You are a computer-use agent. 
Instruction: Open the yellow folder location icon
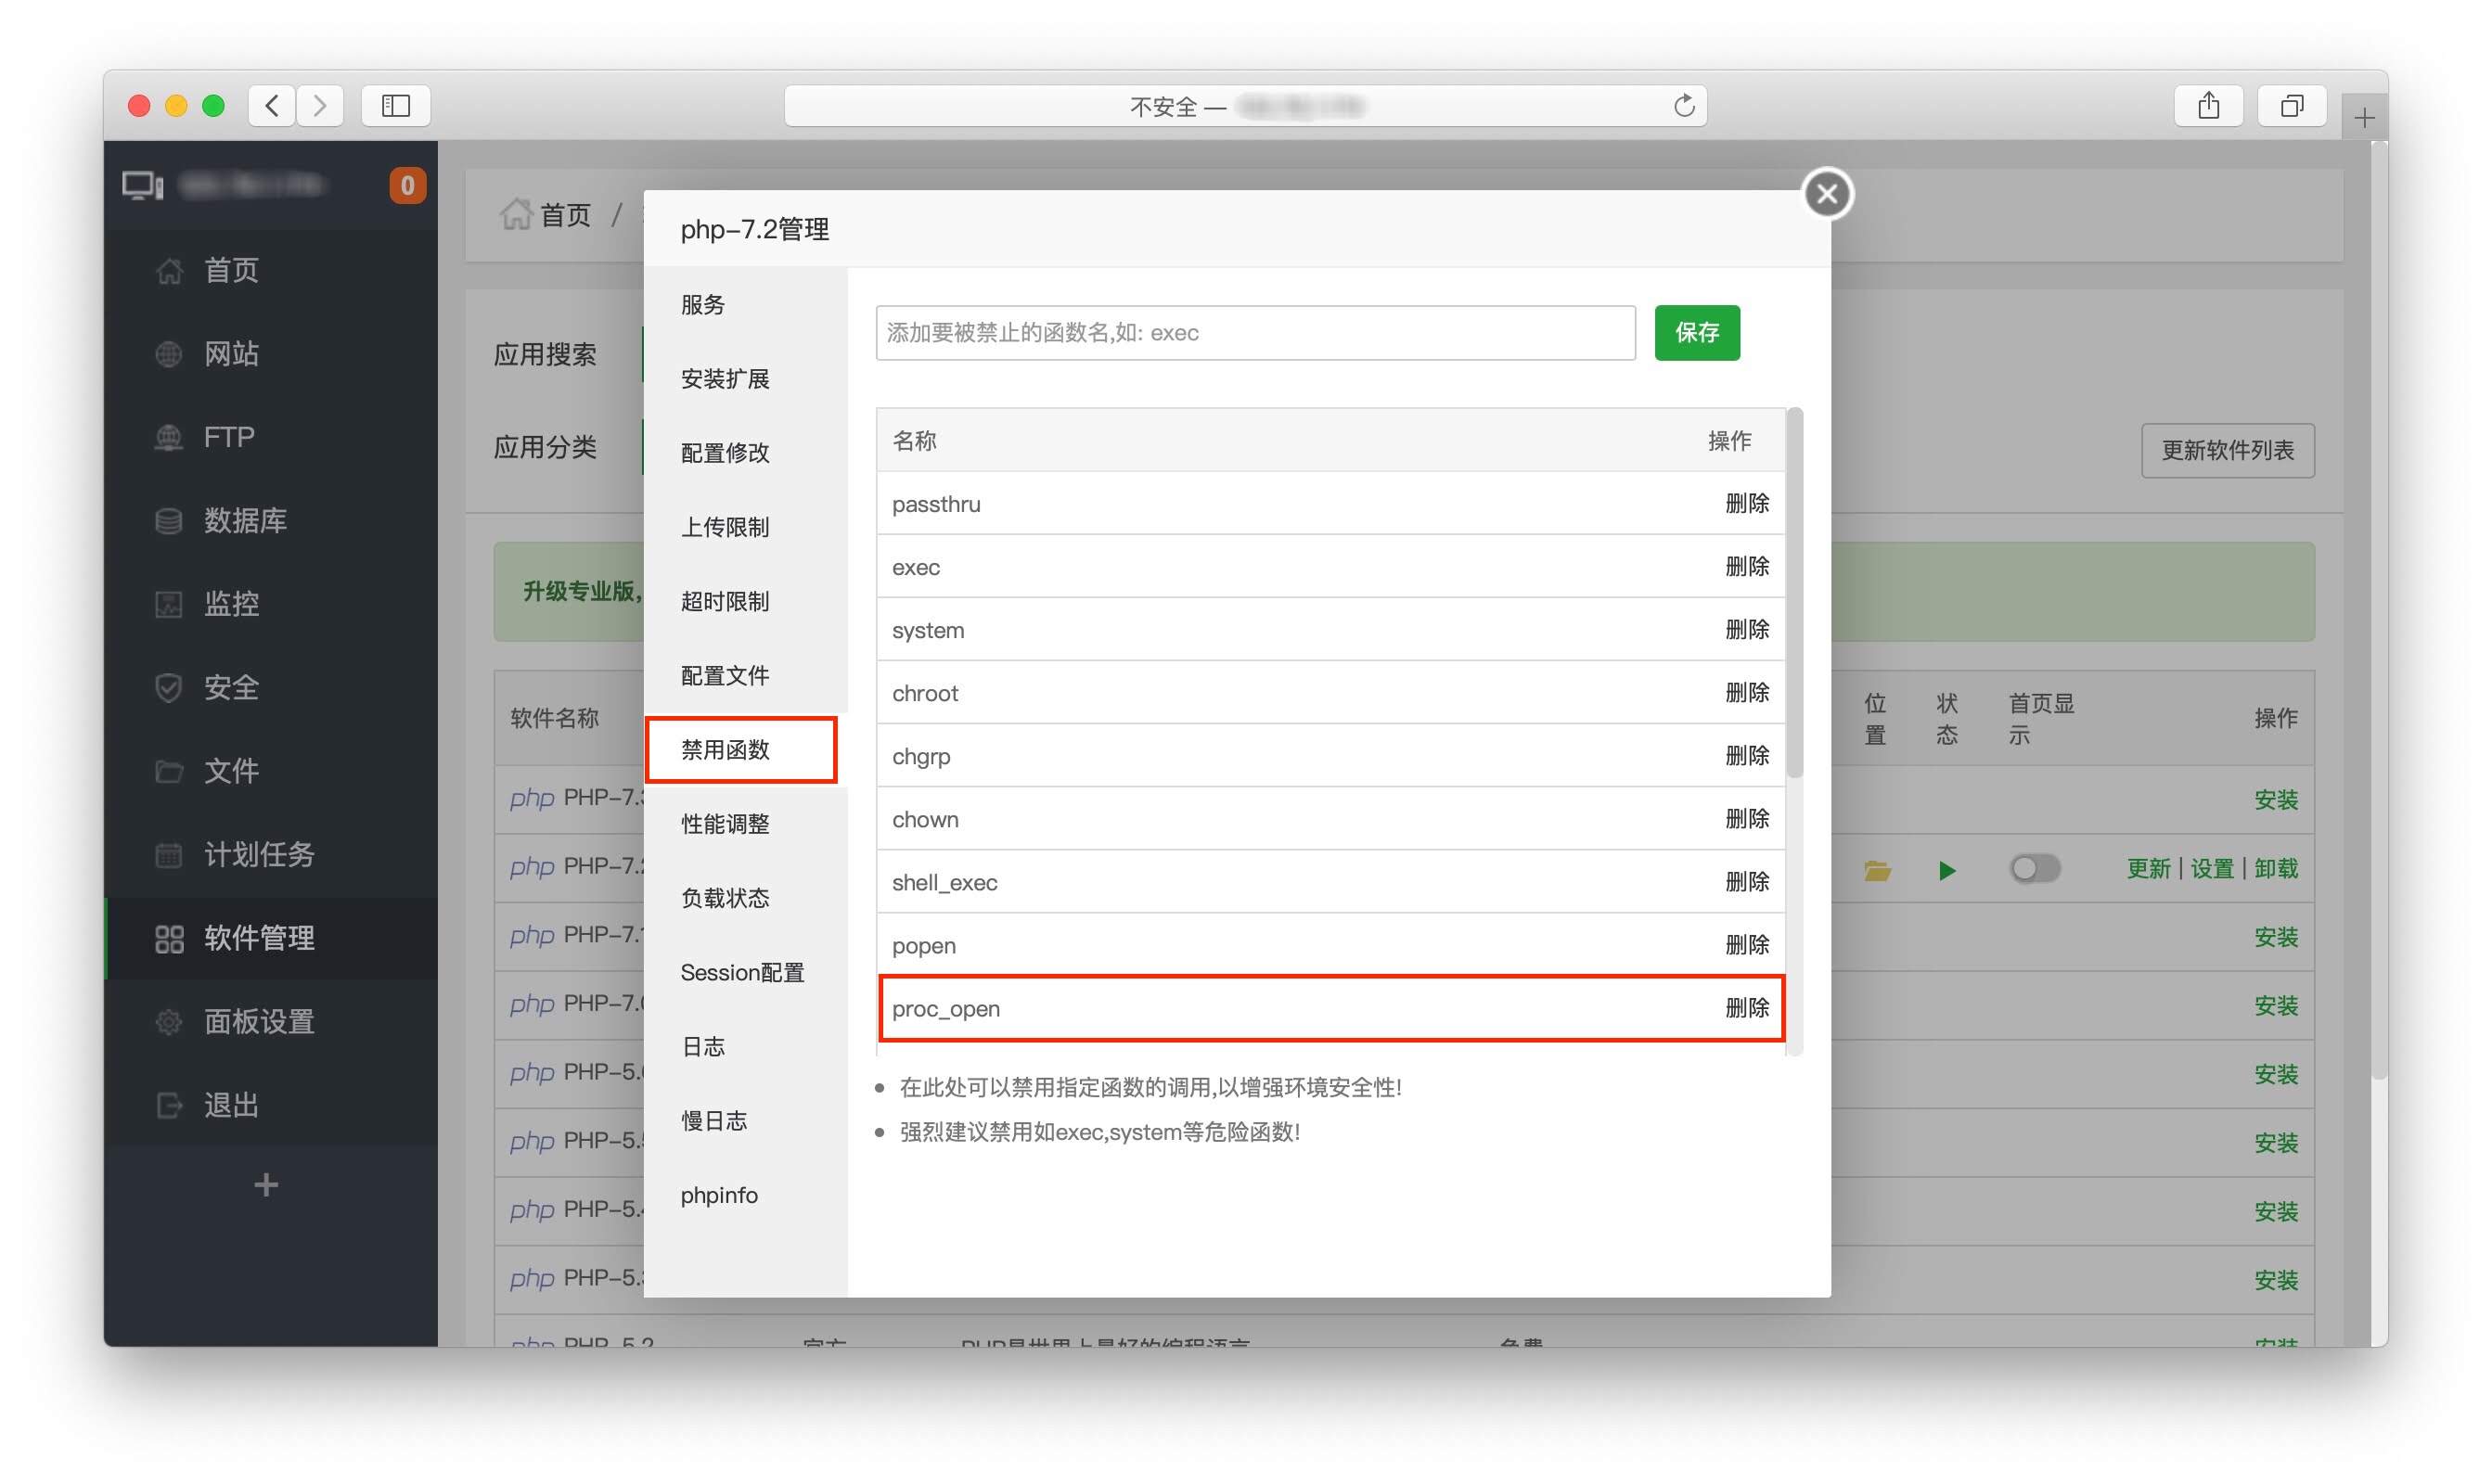pos(1876,871)
